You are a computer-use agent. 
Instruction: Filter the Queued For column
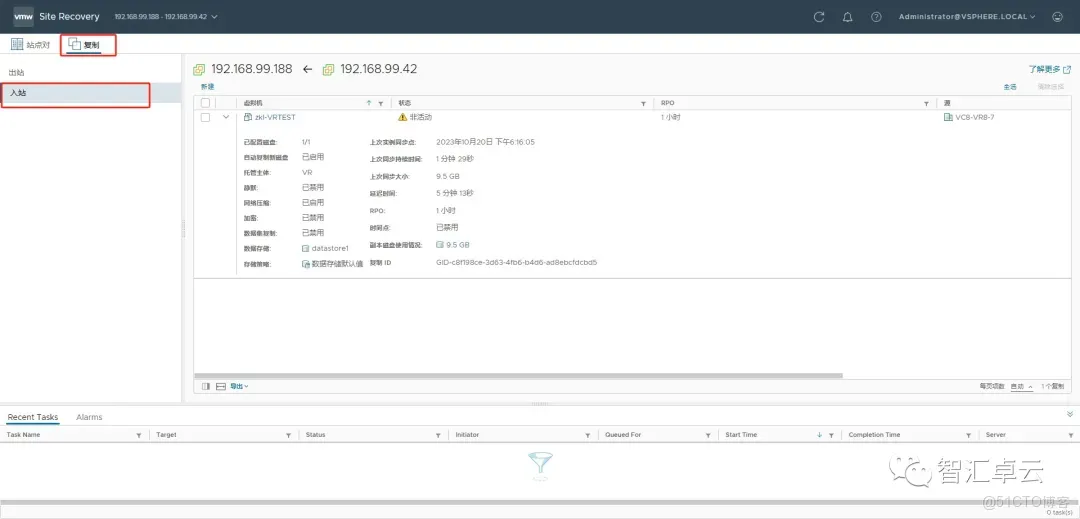(708, 435)
